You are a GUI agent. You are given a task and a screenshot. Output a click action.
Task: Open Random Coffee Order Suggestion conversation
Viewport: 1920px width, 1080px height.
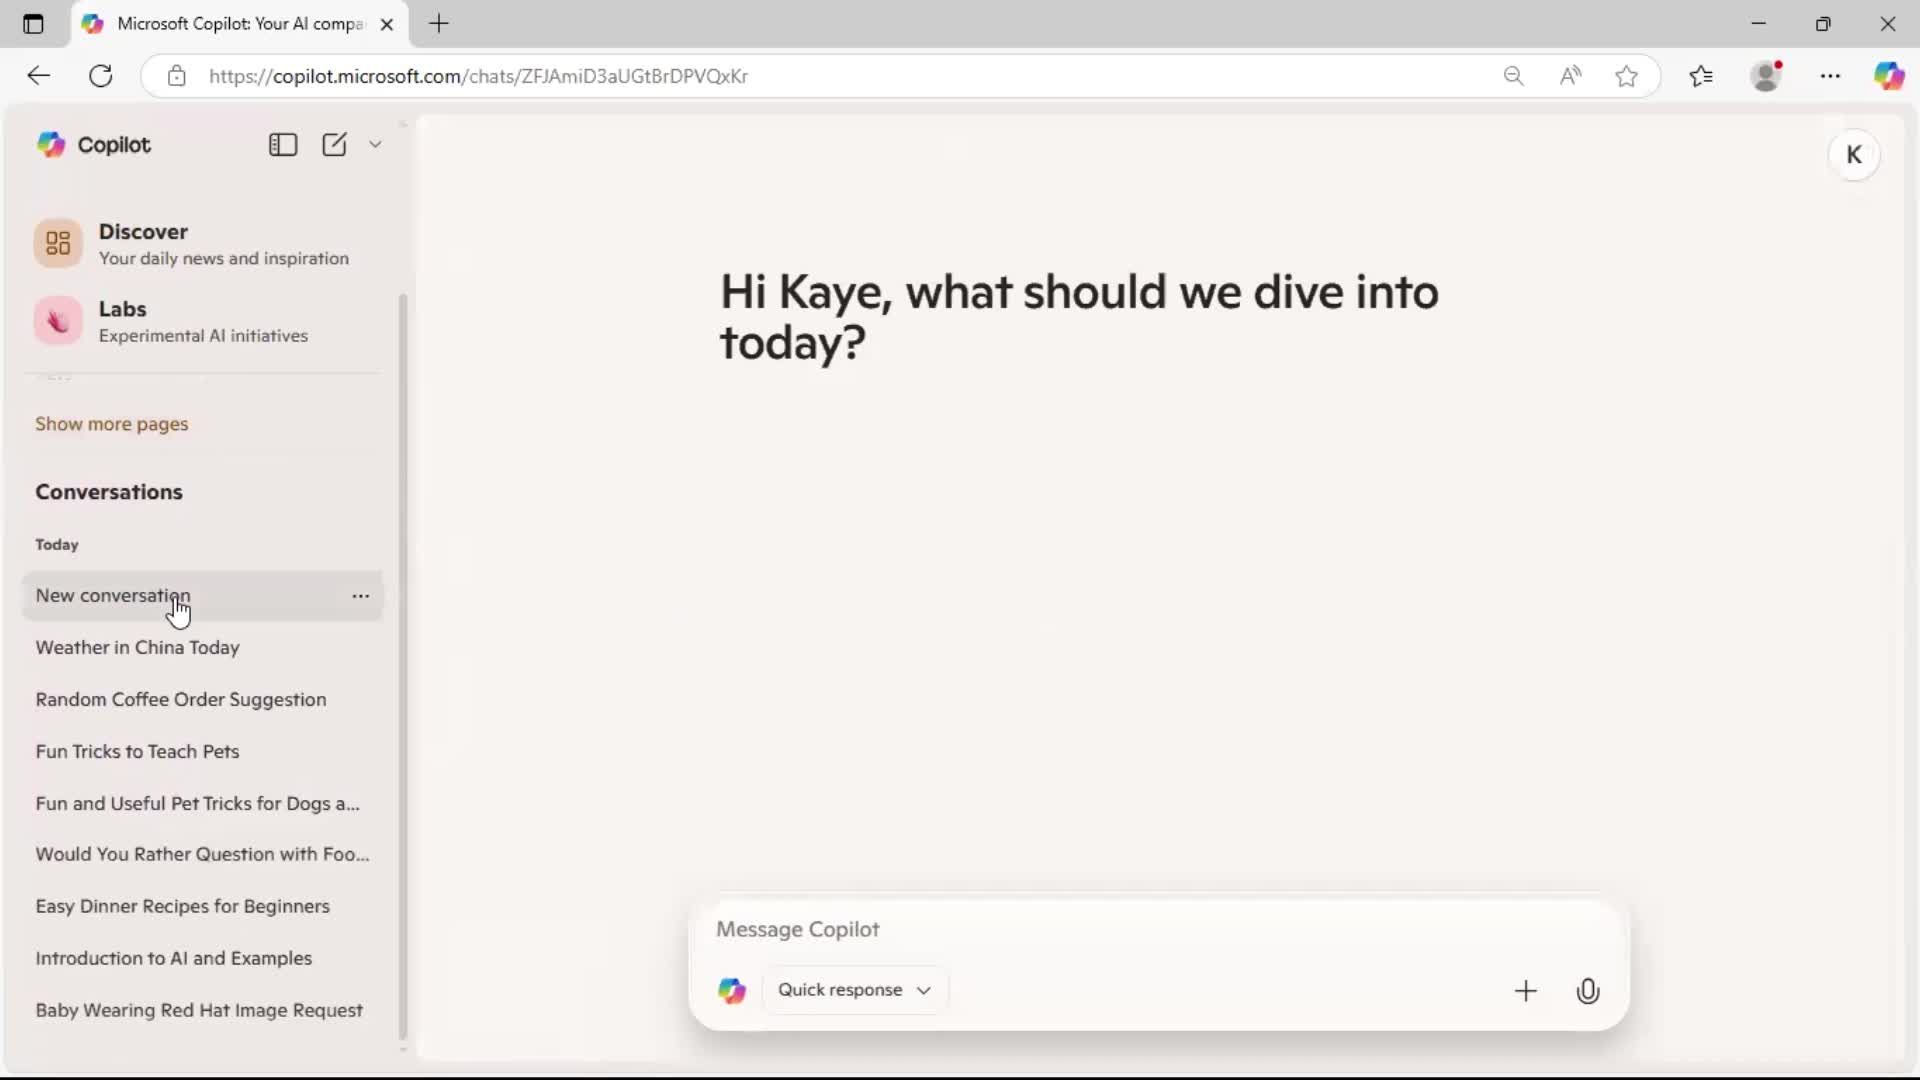tap(202, 700)
